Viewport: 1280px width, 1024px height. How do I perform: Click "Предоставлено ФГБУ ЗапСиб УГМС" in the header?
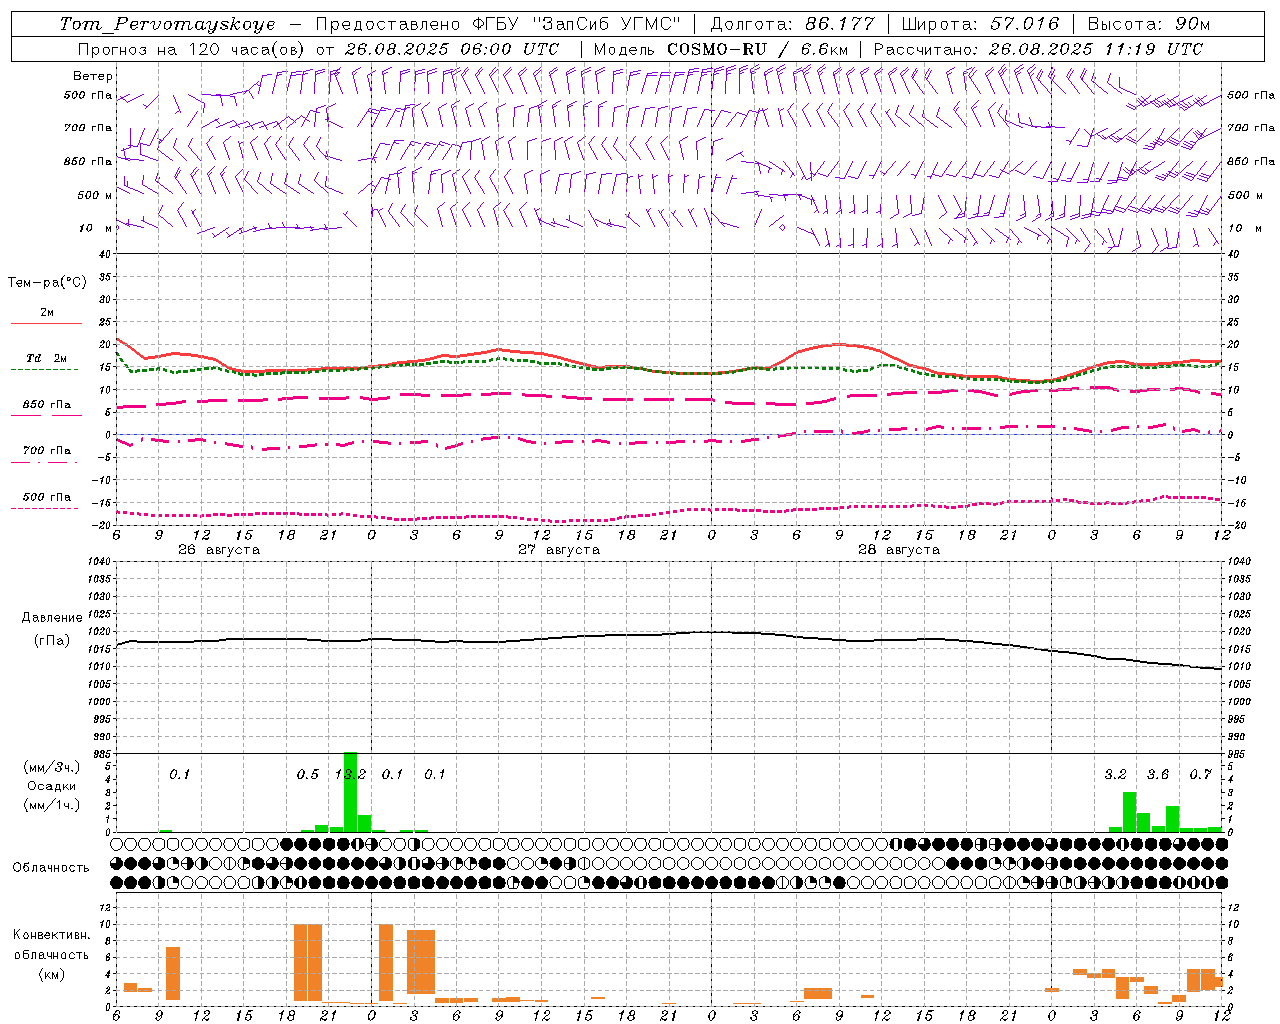(497, 24)
